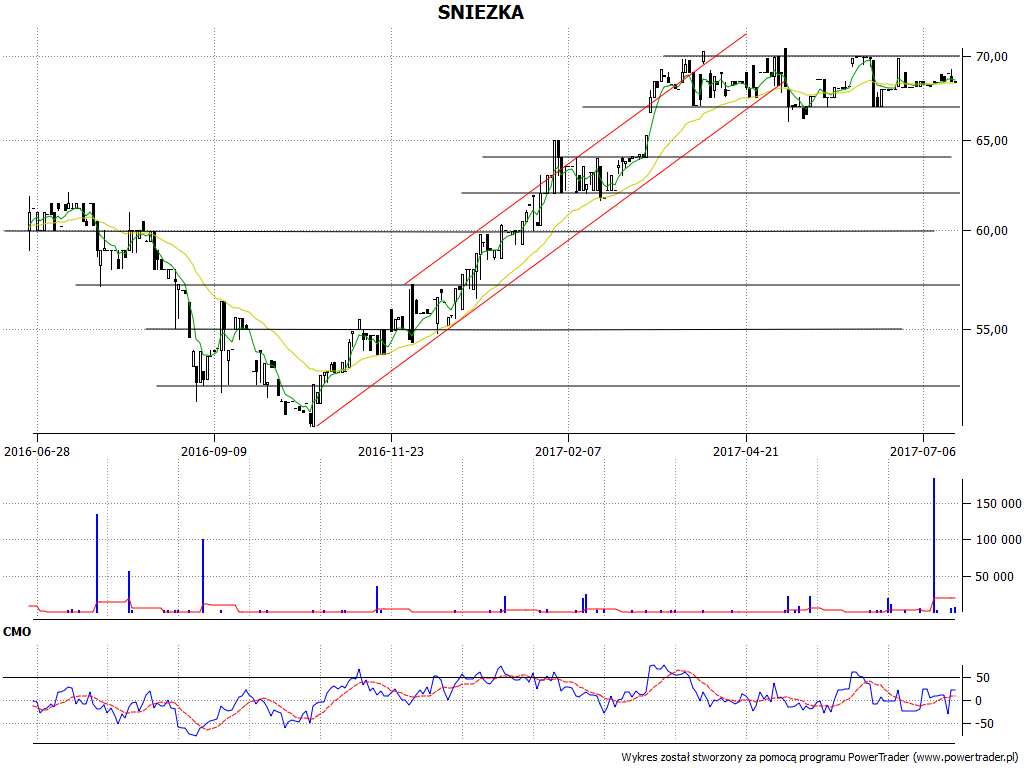Image resolution: width=1024 pixels, height=768 pixels.
Task: Click the 2016-06-28 date label
Action: coord(37,451)
